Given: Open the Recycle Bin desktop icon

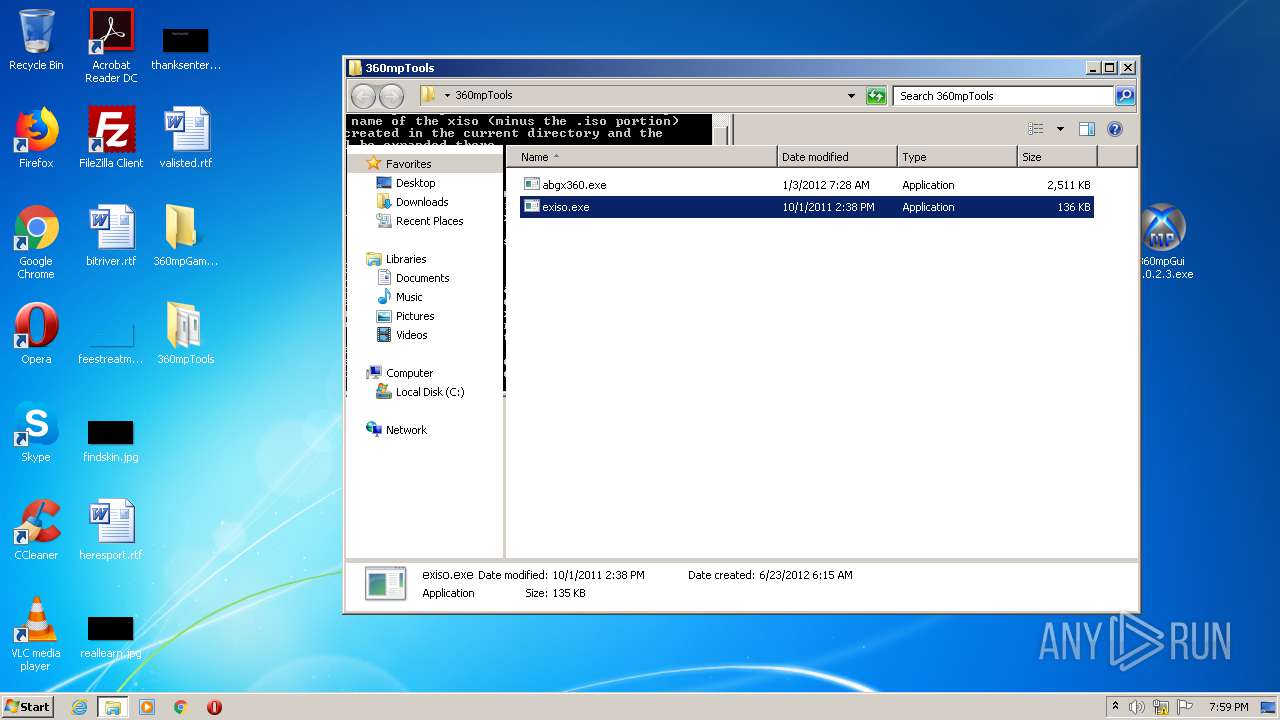Looking at the screenshot, I should coord(36,41).
